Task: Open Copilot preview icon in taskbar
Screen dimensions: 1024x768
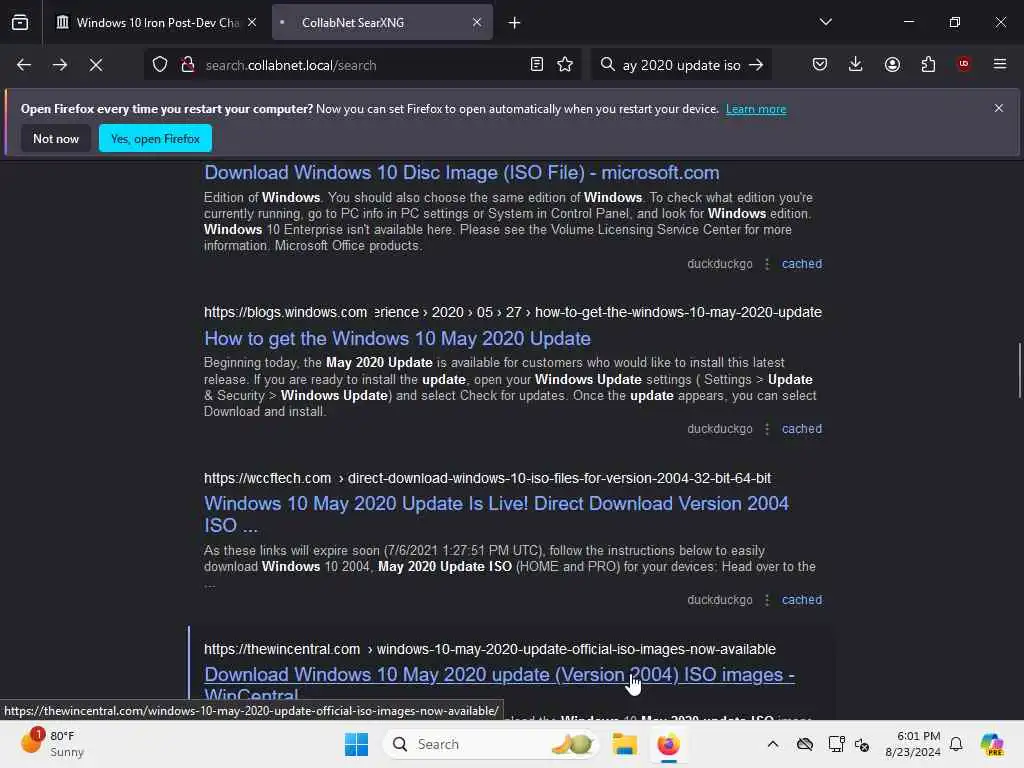Action: [x=992, y=744]
